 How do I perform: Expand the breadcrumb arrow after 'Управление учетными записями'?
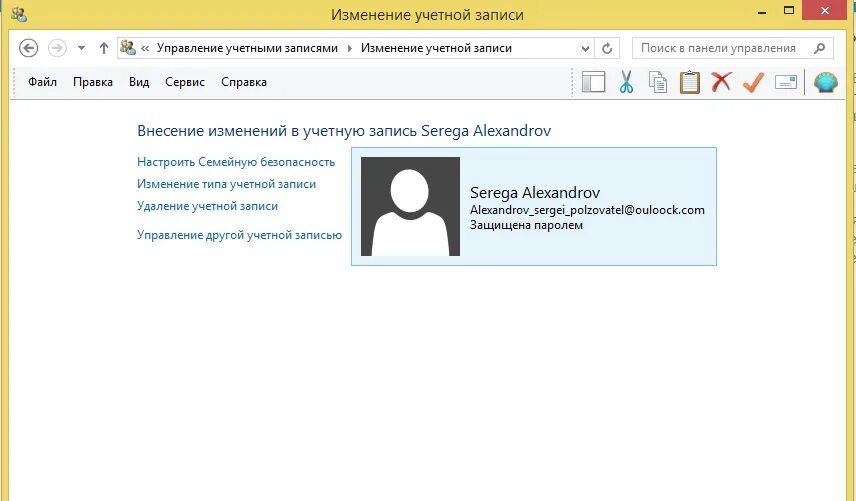[x=350, y=48]
